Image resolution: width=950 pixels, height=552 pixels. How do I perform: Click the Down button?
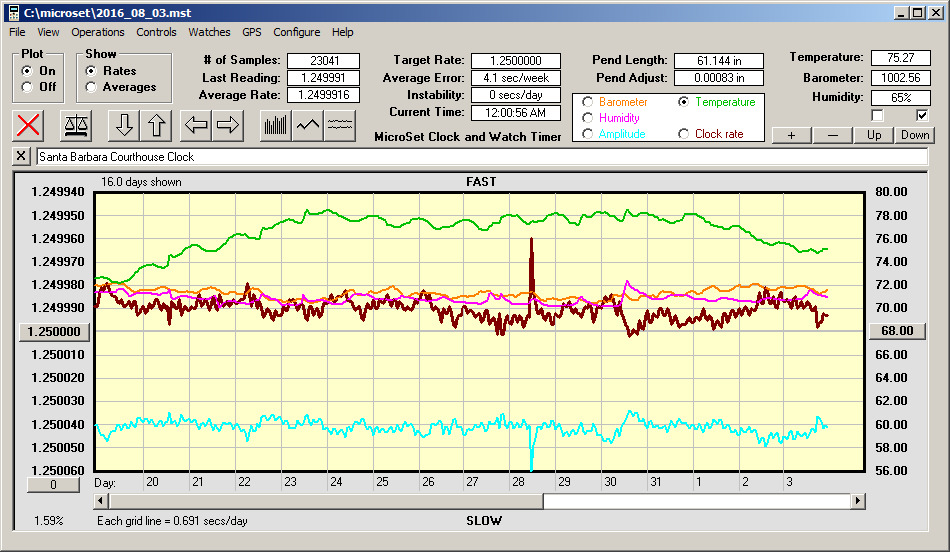point(914,135)
